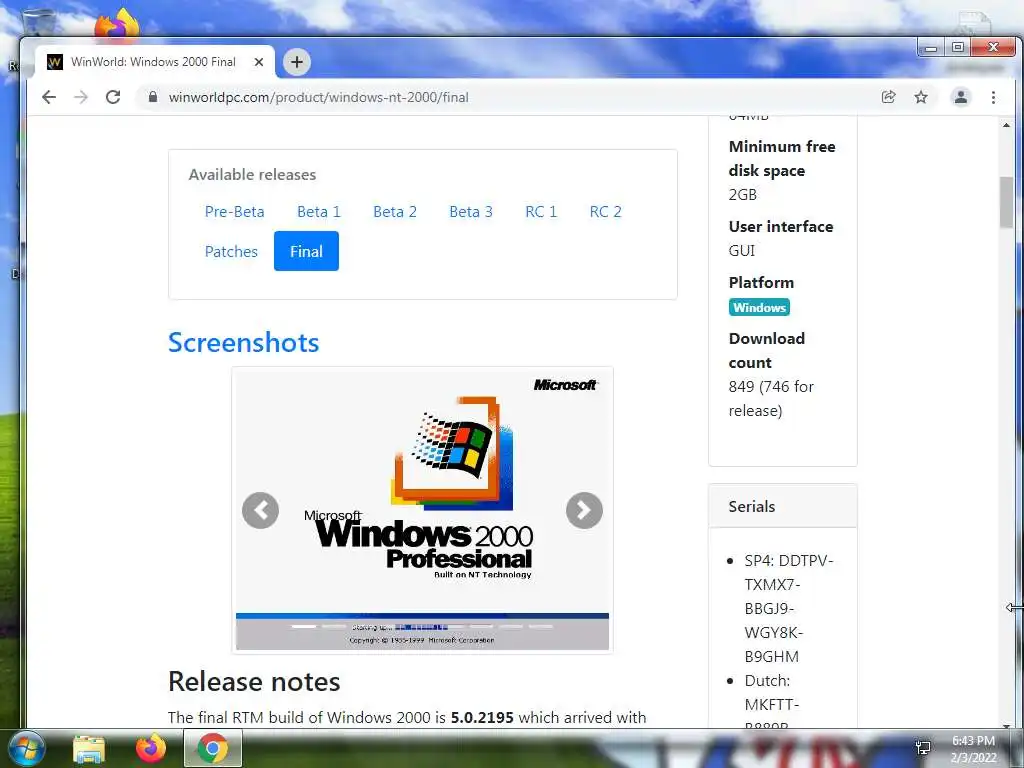Close the WinWorld tab
1024x768 pixels.
pos(259,62)
